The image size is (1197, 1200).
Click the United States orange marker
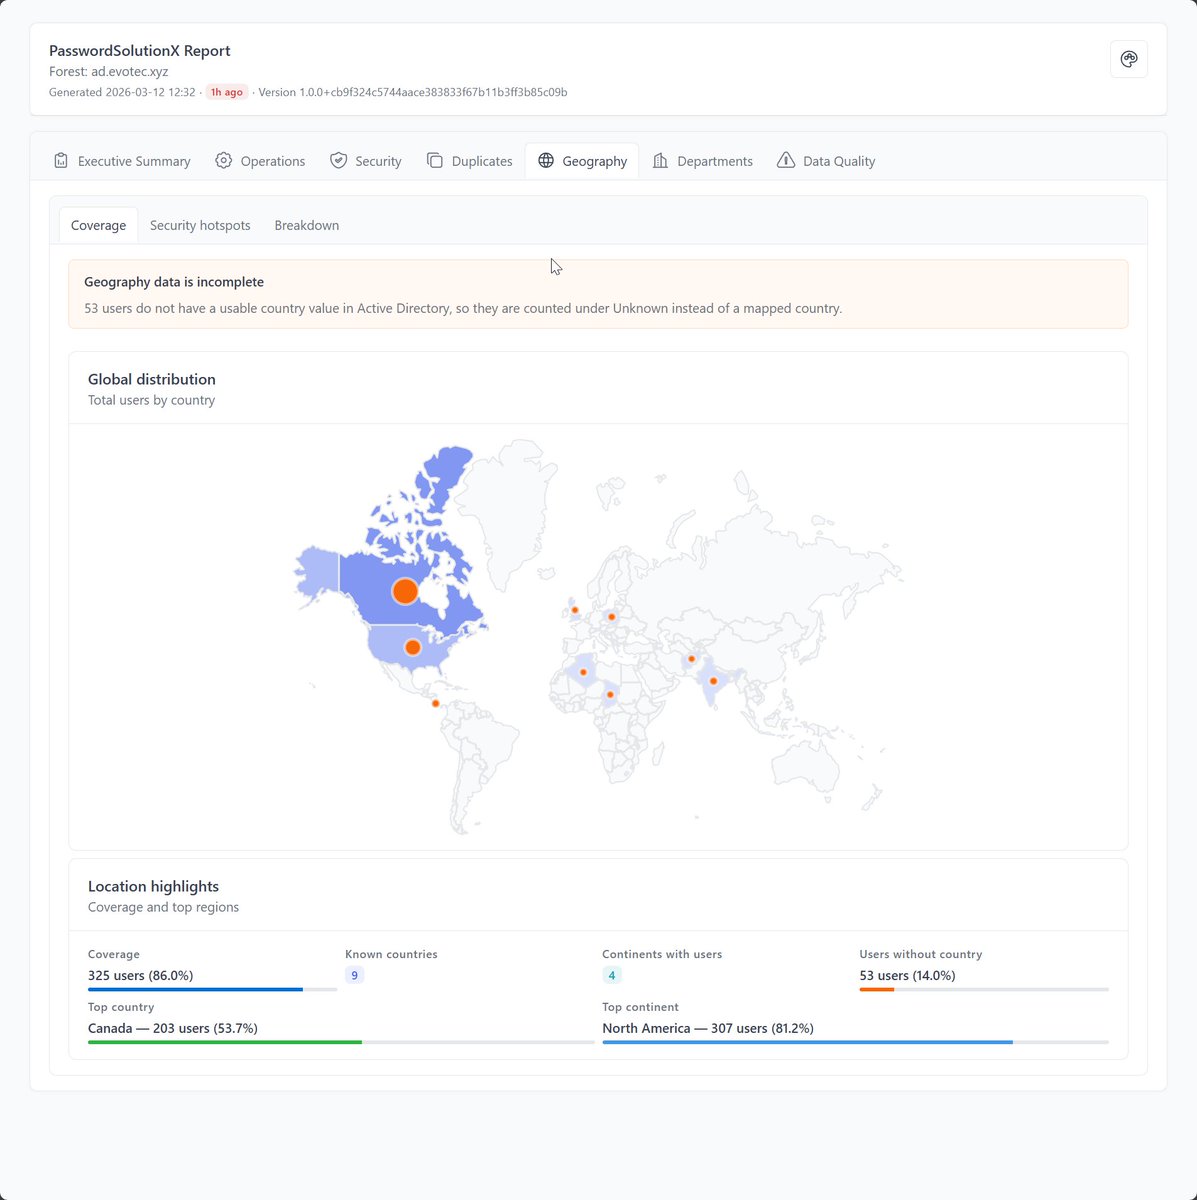tap(413, 648)
